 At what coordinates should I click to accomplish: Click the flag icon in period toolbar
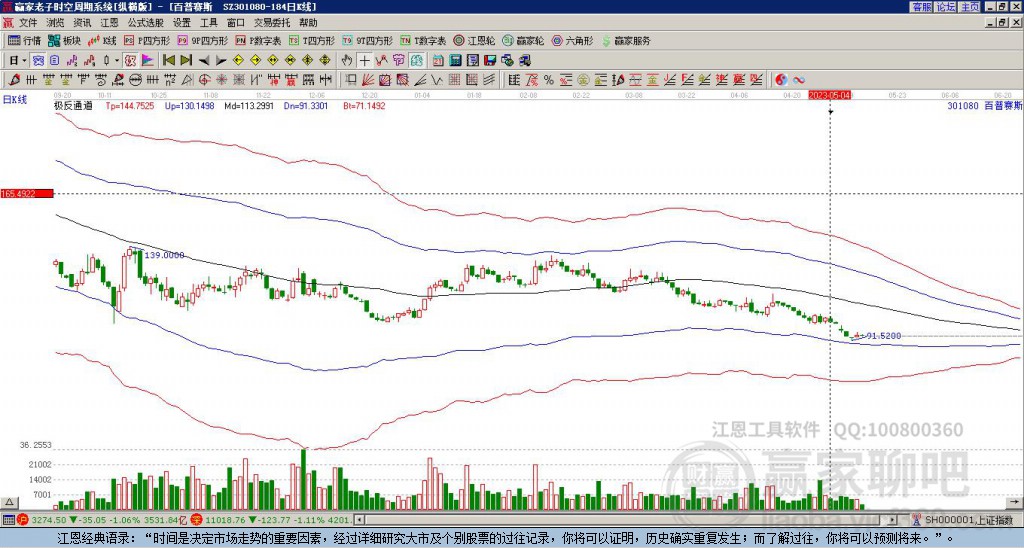click(148, 60)
